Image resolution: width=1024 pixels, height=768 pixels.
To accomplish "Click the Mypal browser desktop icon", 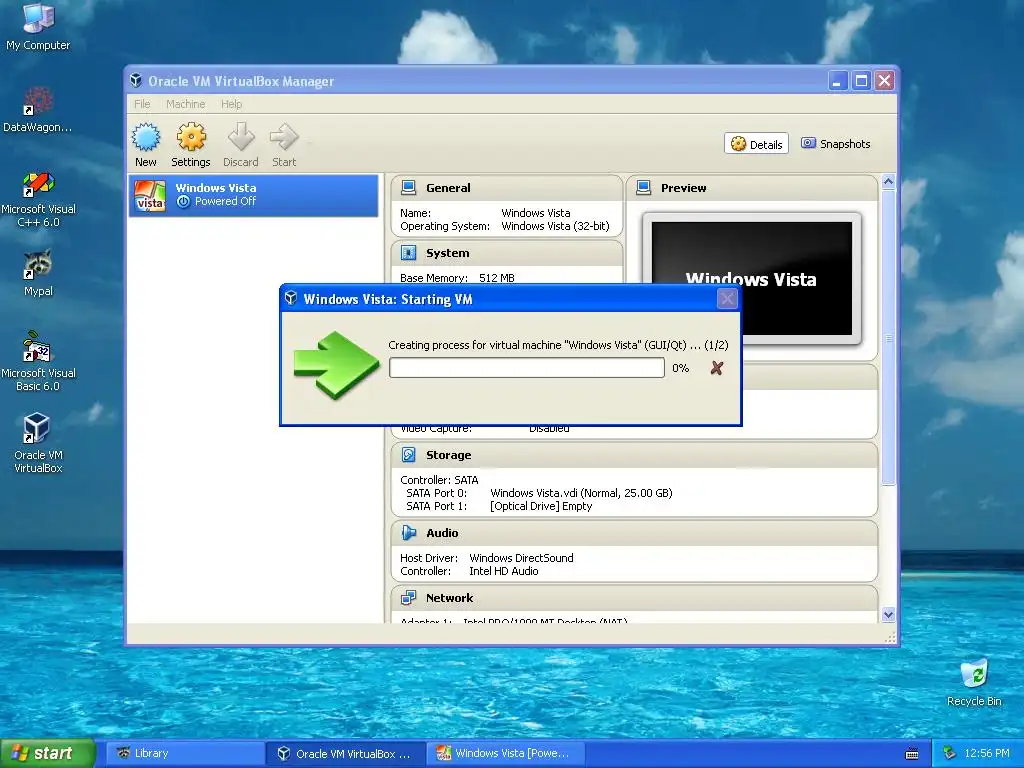I will (x=38, y=265).
